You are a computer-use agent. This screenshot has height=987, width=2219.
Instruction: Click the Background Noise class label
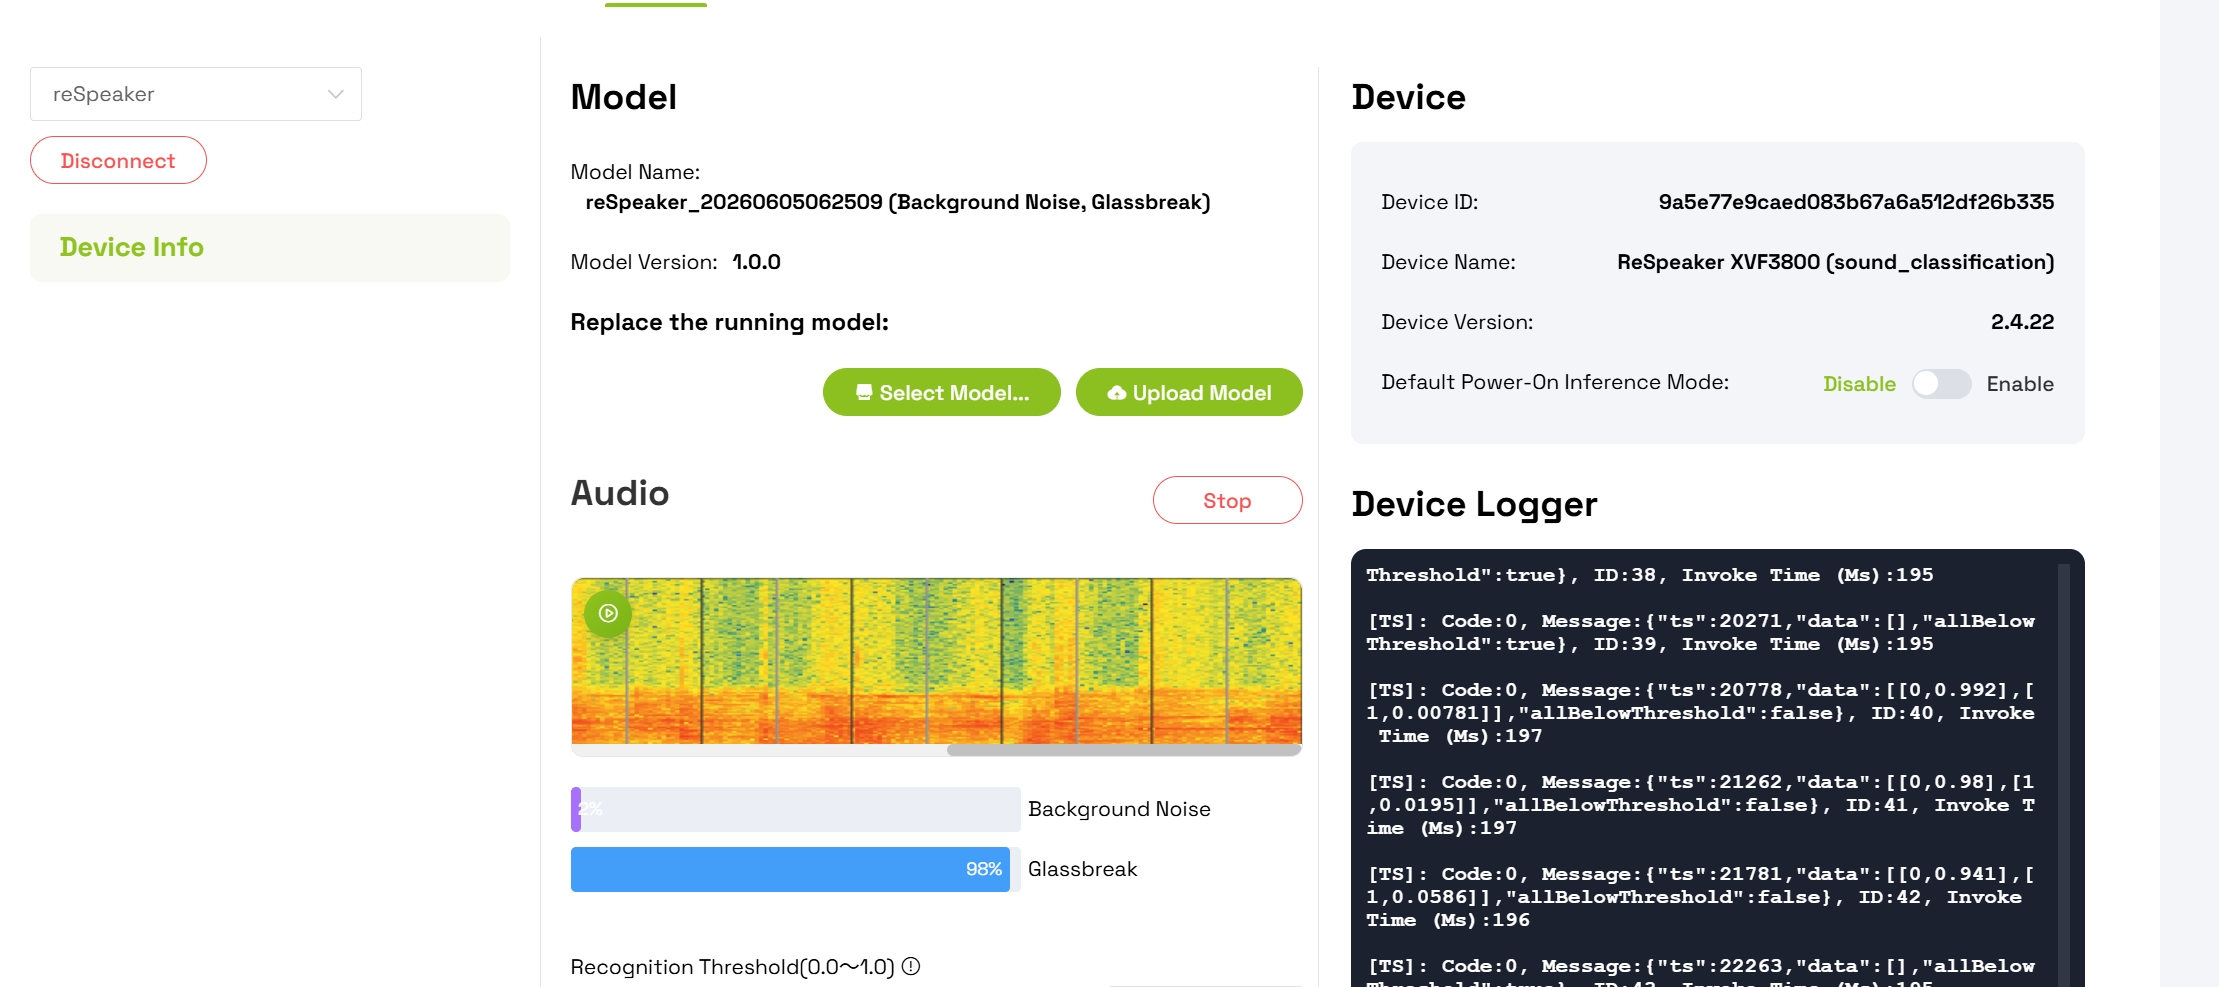pos(1119,809)
